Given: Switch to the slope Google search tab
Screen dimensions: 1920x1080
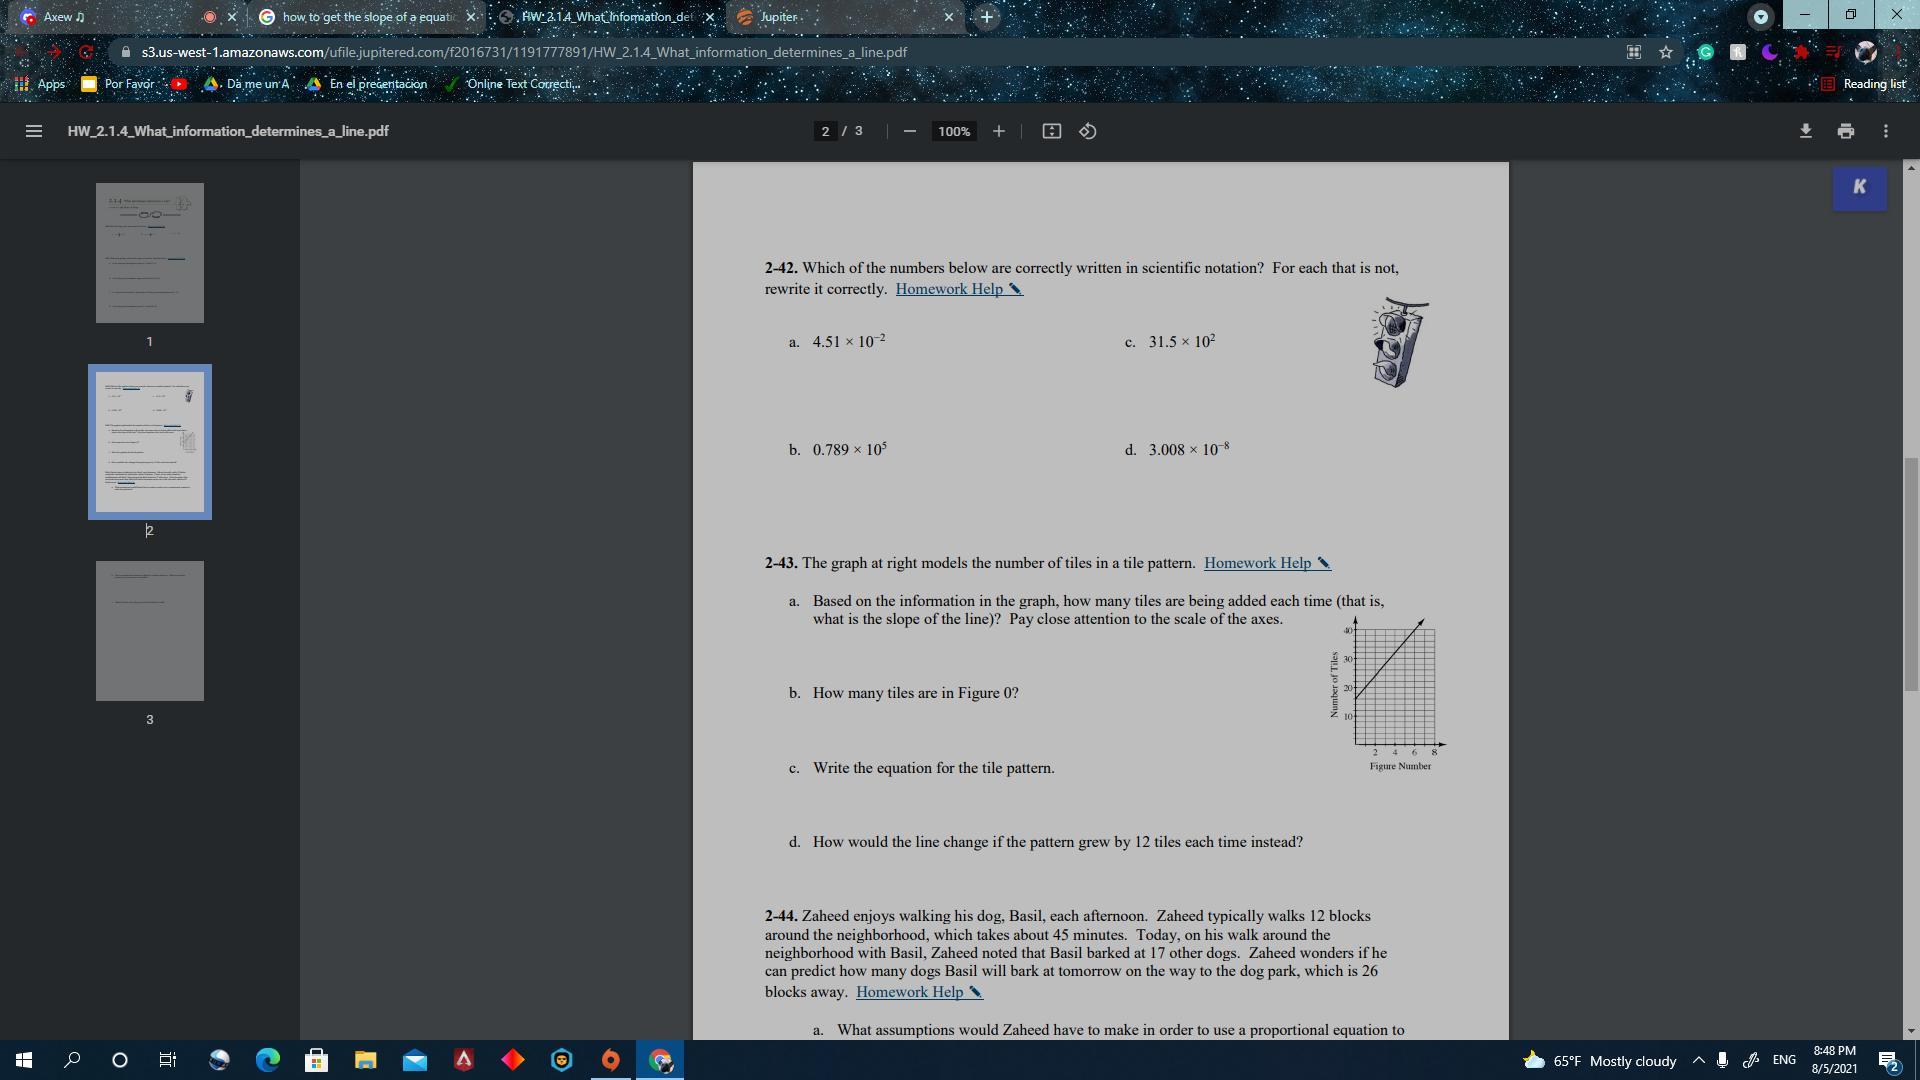Looking at the screenshot, I should [x=365, y=17].
